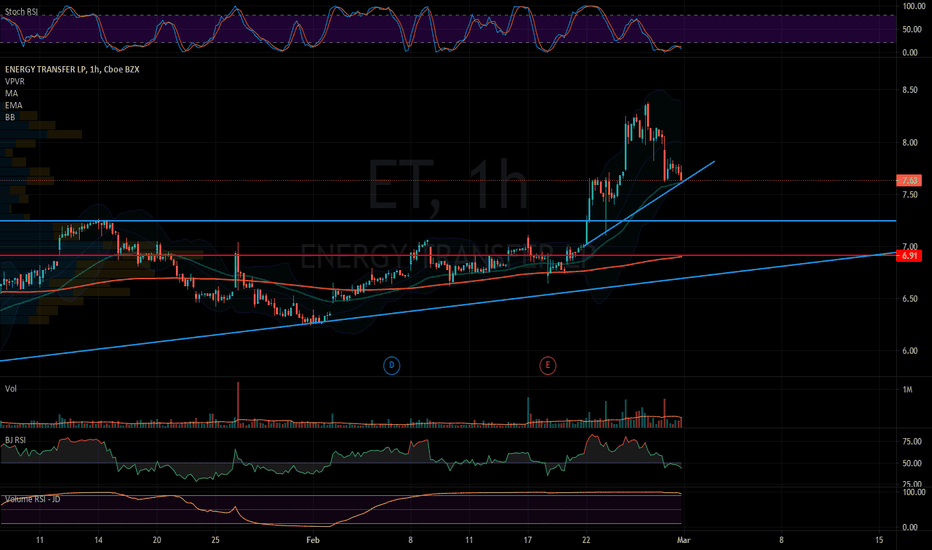Select the Stoch RSI indicator label
The image size is (932, 550).
click(x=21, y=12)
